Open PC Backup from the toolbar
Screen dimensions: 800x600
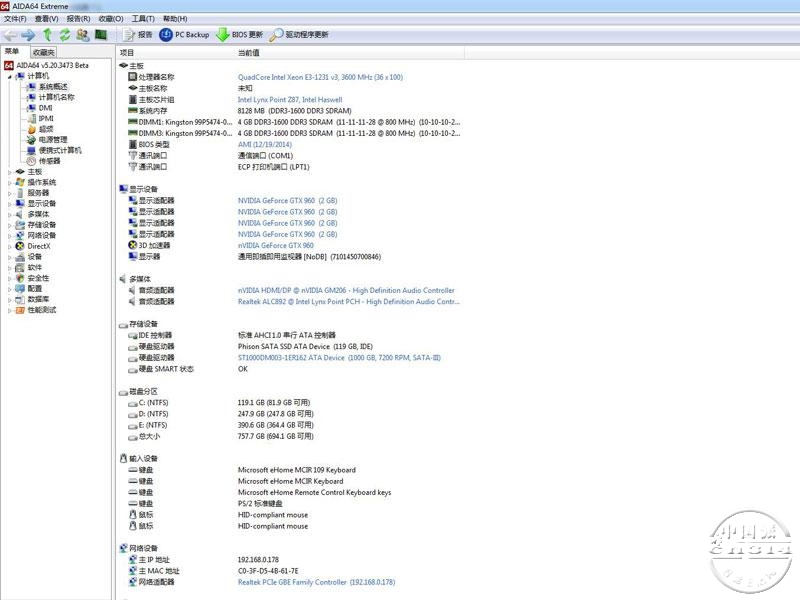pyautogui.click(x=184, y=35)
